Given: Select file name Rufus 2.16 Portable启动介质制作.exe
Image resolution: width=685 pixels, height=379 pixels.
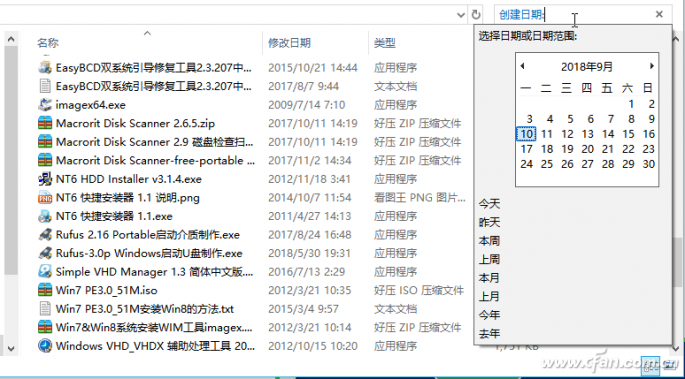Looking at the screenshot, I should click(148, 235).
